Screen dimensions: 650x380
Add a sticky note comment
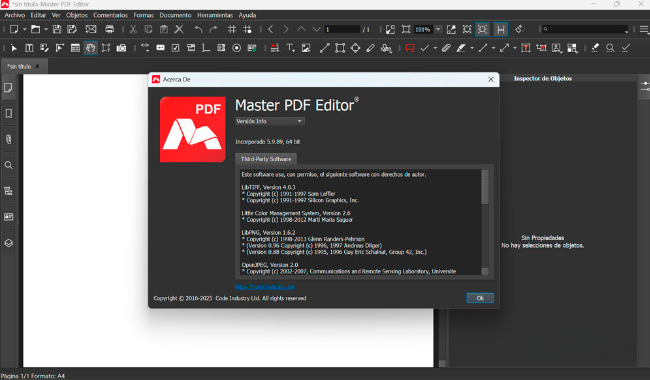(410, 48)
